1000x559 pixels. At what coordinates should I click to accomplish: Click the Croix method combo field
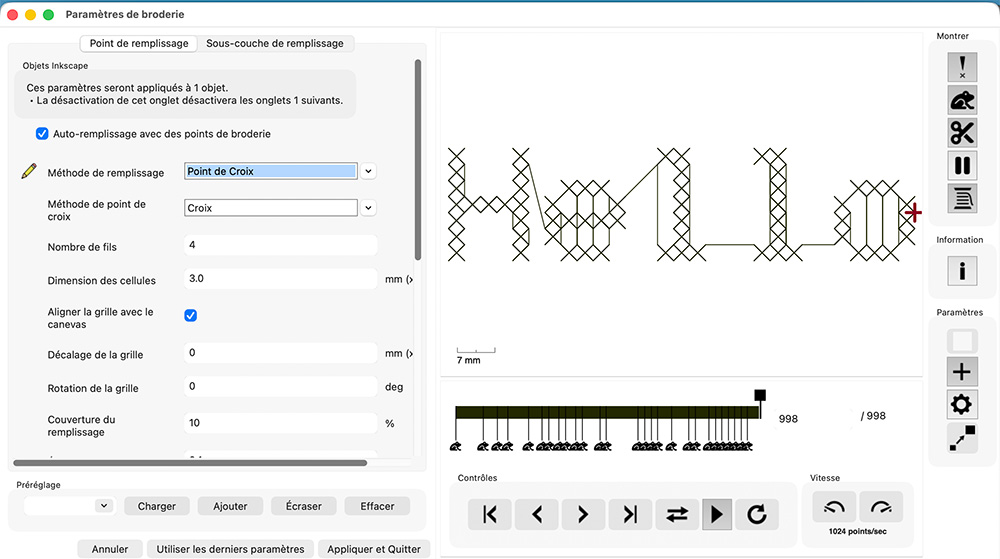pos(270,208)
